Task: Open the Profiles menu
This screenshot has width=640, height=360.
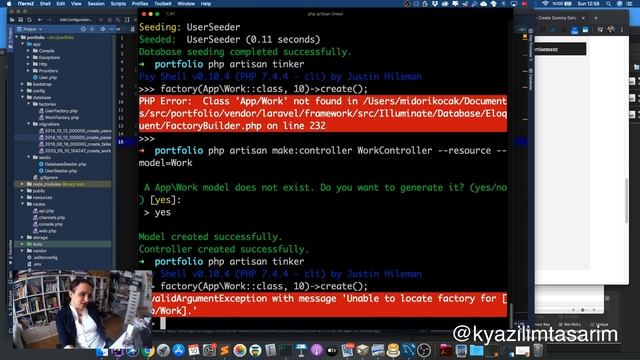Action: 140,4
